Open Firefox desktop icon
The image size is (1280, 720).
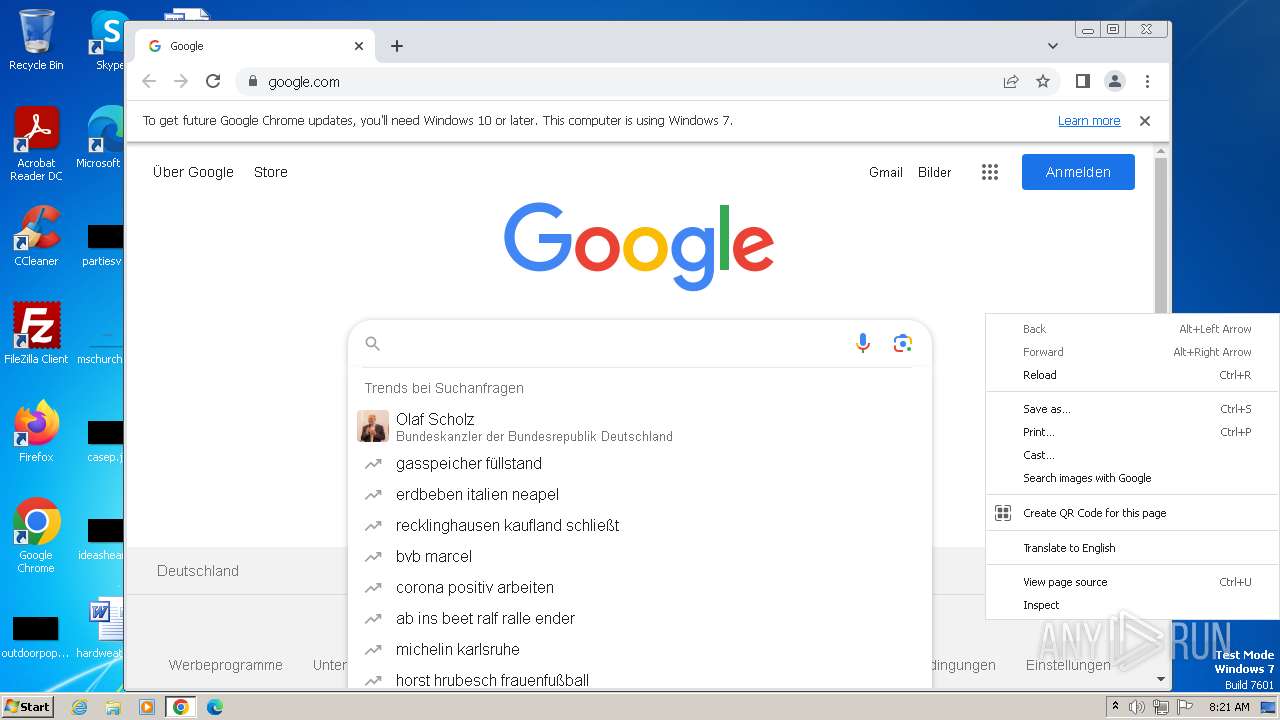36,432
